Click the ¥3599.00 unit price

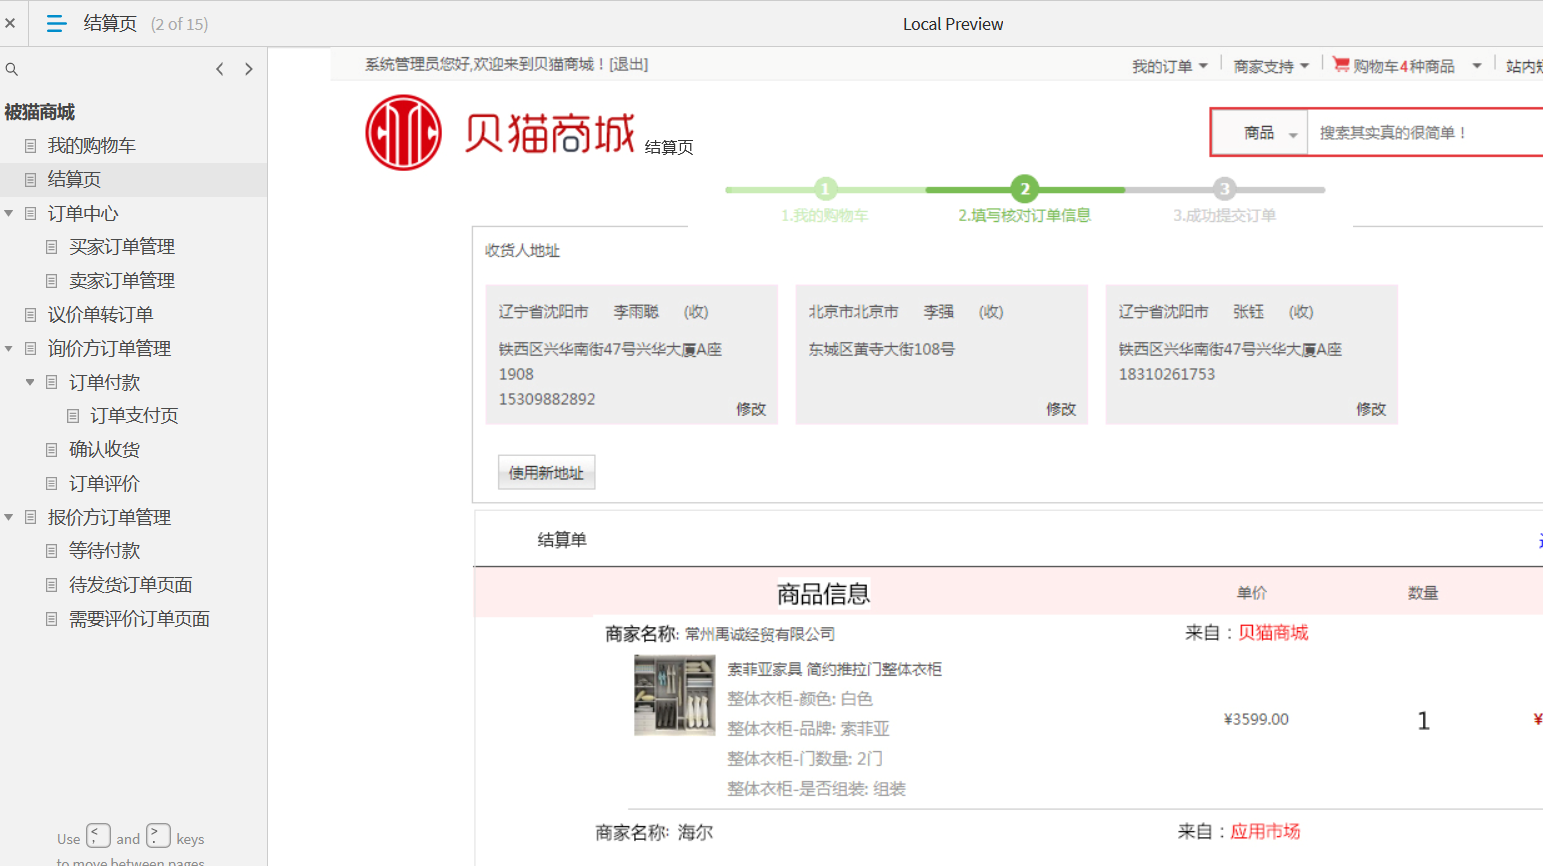1256,719
